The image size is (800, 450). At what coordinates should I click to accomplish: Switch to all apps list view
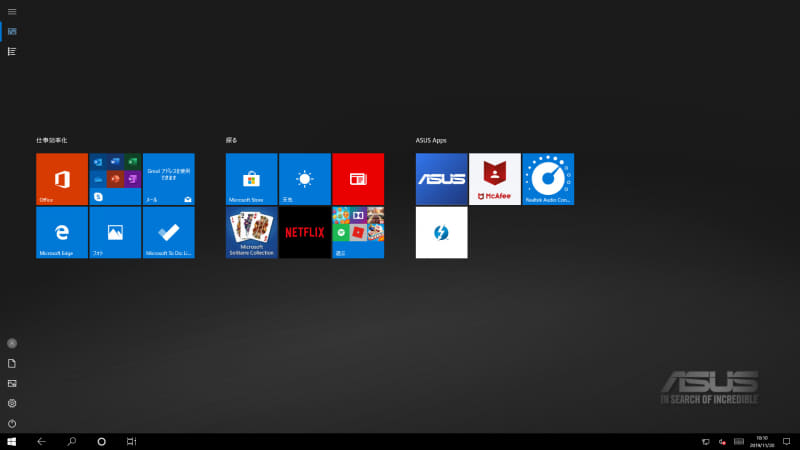[x=12, y=52]
